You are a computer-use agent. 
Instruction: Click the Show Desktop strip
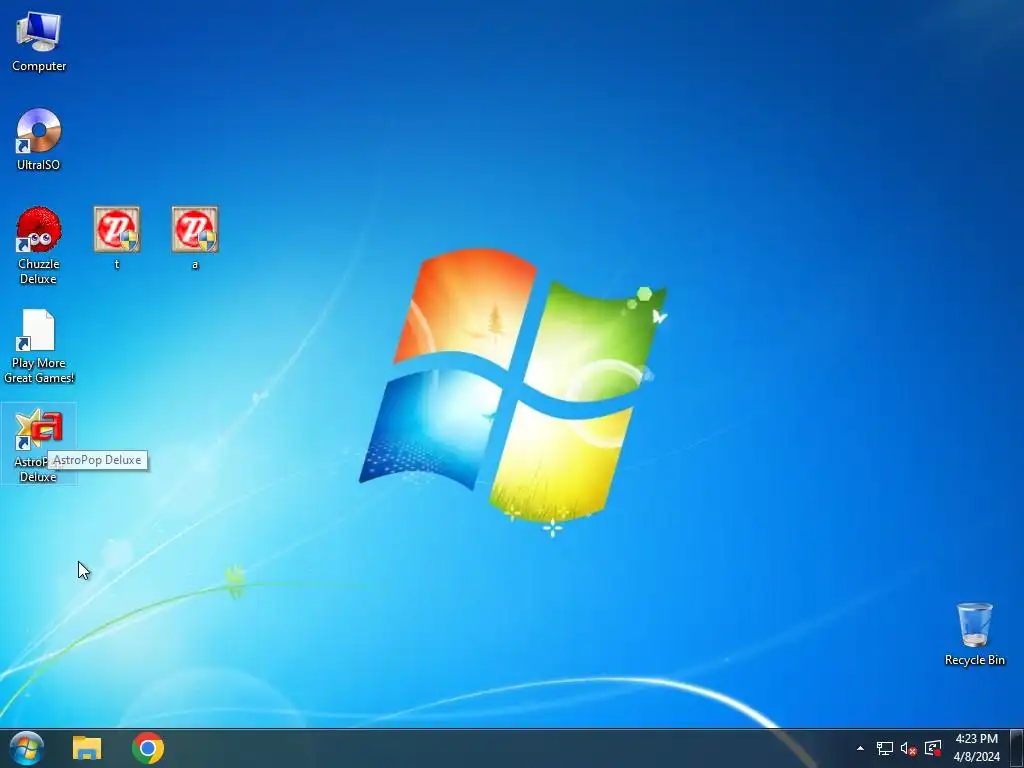point(1017,748)
